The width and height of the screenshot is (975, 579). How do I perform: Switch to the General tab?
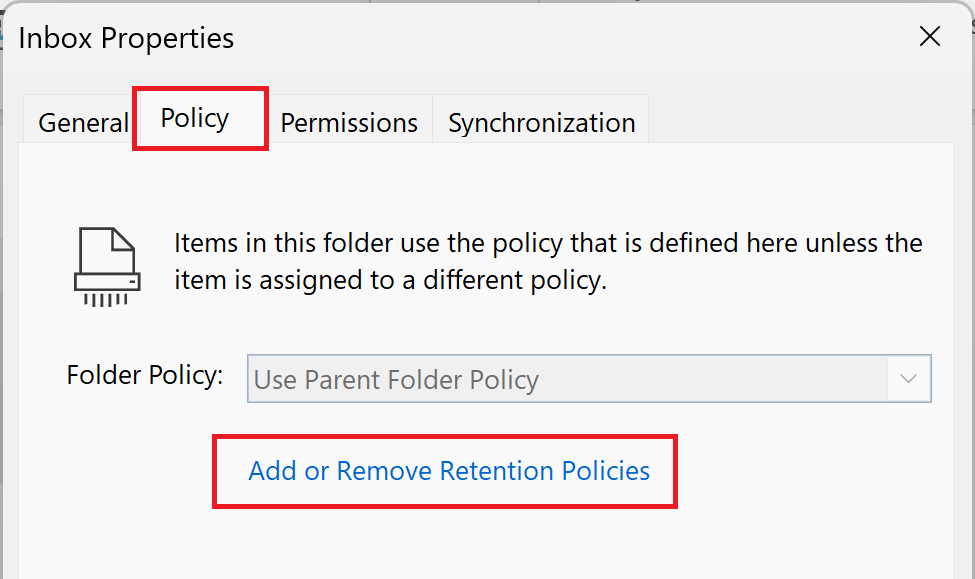click(83, 123)
